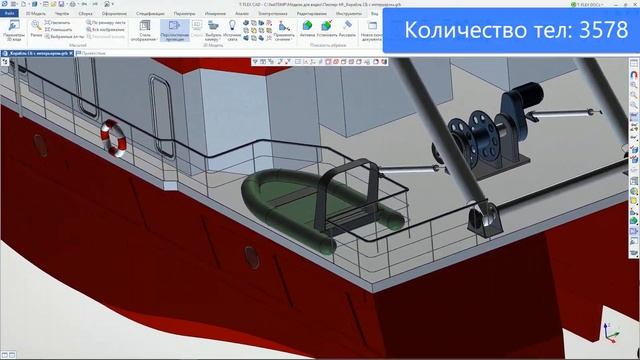Close the Корабль СБ document tab

coord(71,53)
